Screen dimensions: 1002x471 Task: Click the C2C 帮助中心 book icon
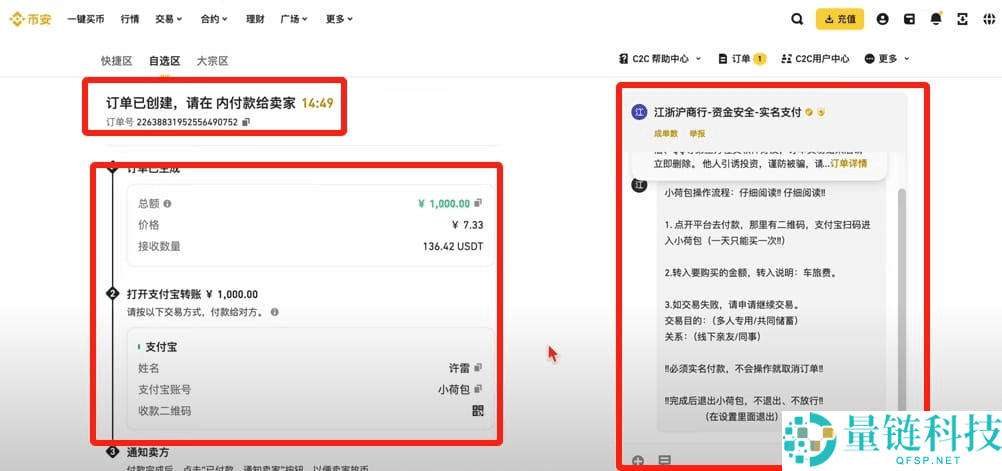[x=623, y=59]
